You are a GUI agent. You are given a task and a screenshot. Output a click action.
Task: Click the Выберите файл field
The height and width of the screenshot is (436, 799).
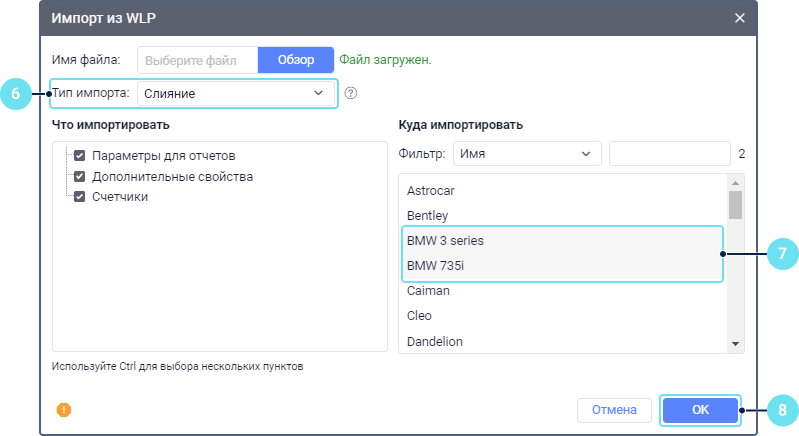197,60
